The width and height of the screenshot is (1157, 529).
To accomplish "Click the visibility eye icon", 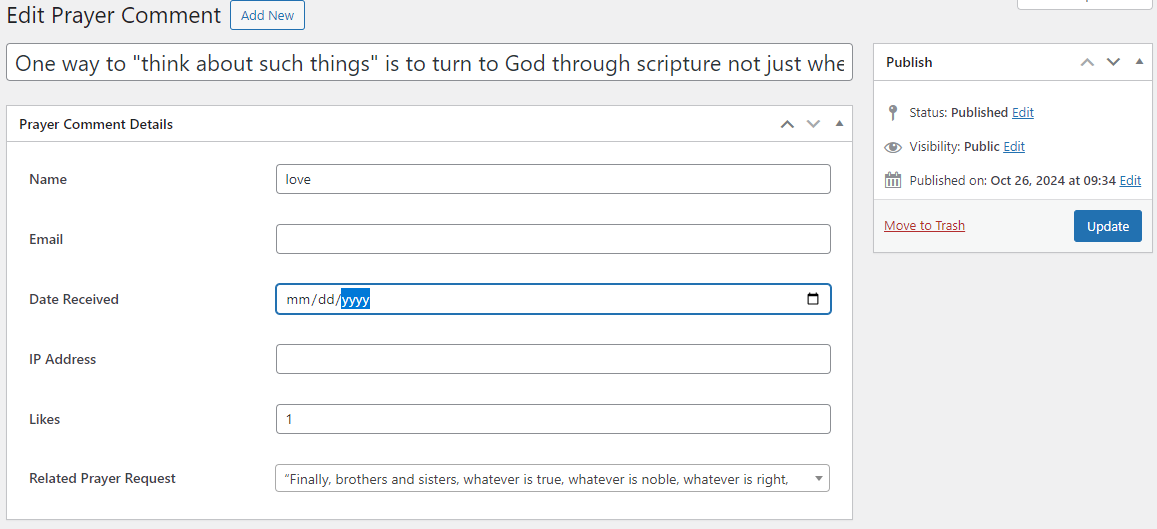I will pos(893,147).
